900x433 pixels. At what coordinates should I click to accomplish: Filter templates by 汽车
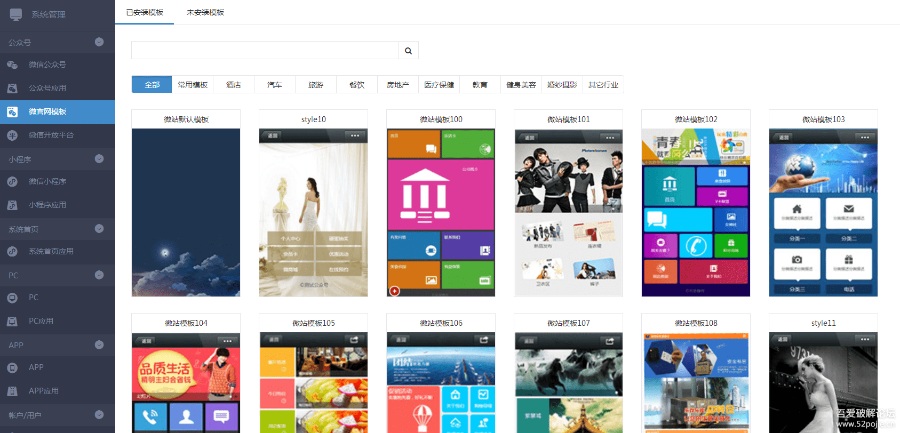pos(275,84)
